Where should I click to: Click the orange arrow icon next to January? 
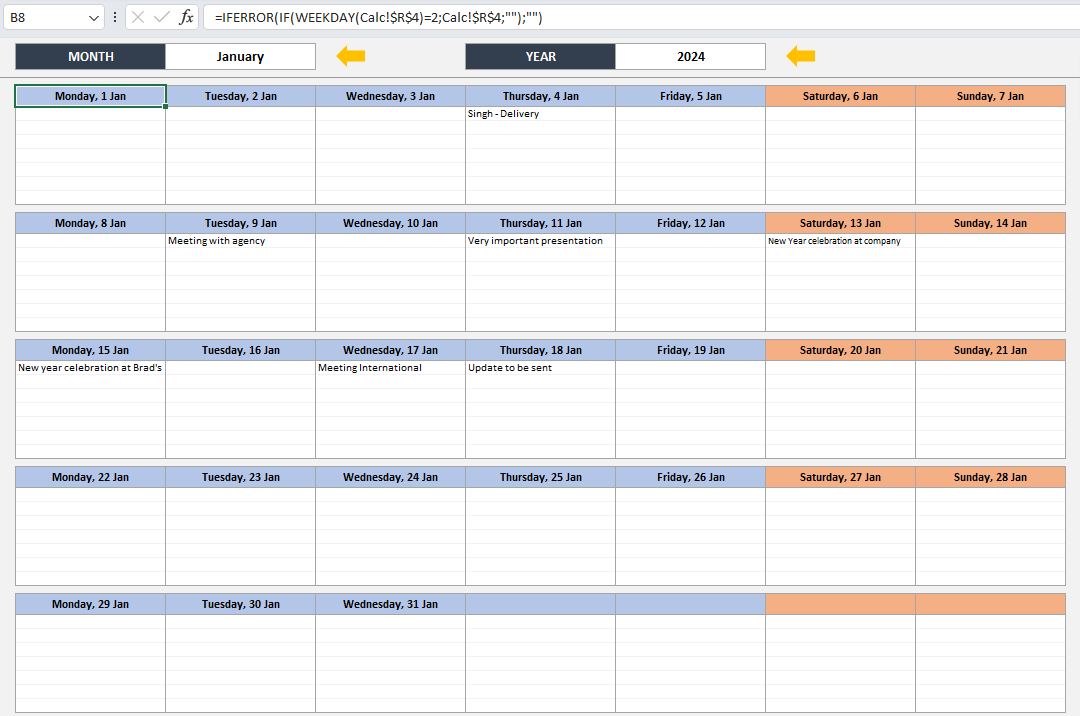(x=350, y=56)
